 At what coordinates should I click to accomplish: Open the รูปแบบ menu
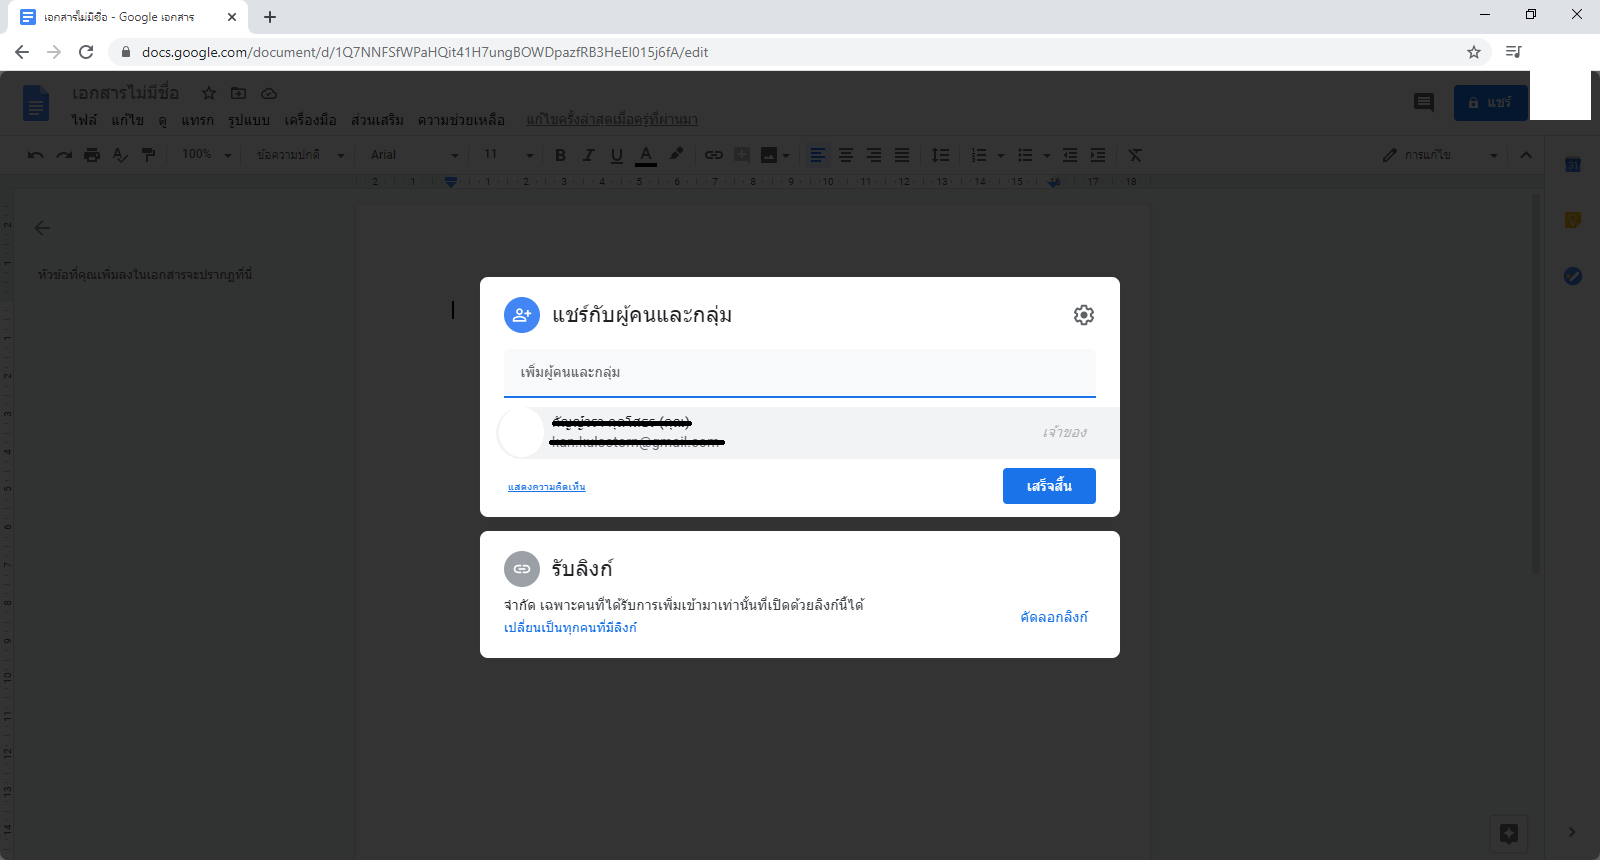click(x=249, y=120)
